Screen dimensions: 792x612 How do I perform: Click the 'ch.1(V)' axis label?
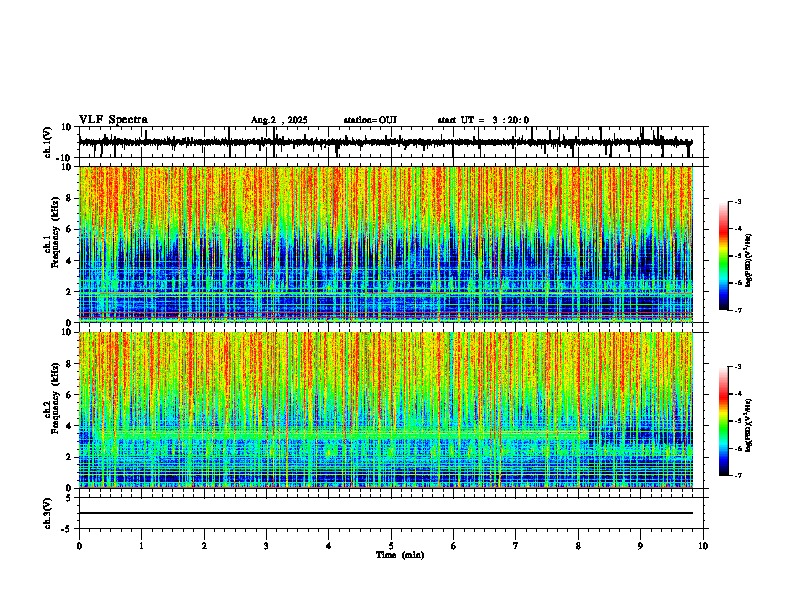point(48,142)
